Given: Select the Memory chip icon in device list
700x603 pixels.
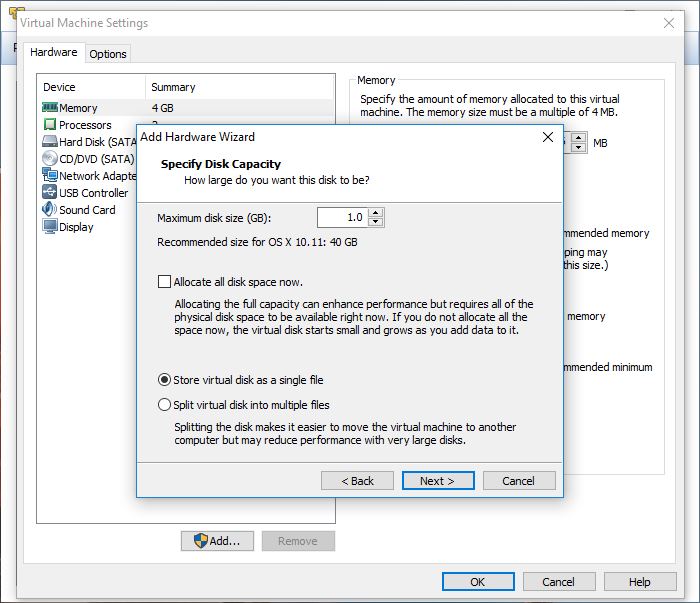Looking at the screenshot, I should pyautogui.click(x=50, y=108).
